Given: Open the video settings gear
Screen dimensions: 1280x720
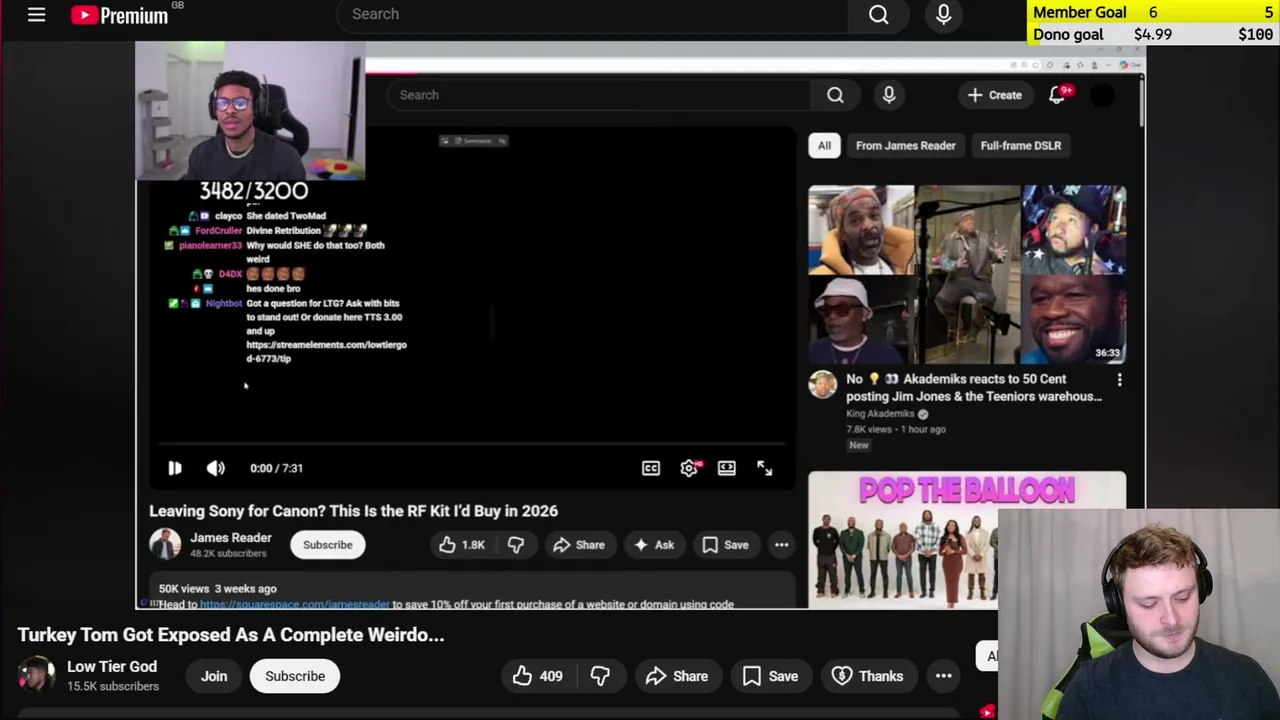Looking at the screenshot, I should pyautogui.click(x=689, y=468).
